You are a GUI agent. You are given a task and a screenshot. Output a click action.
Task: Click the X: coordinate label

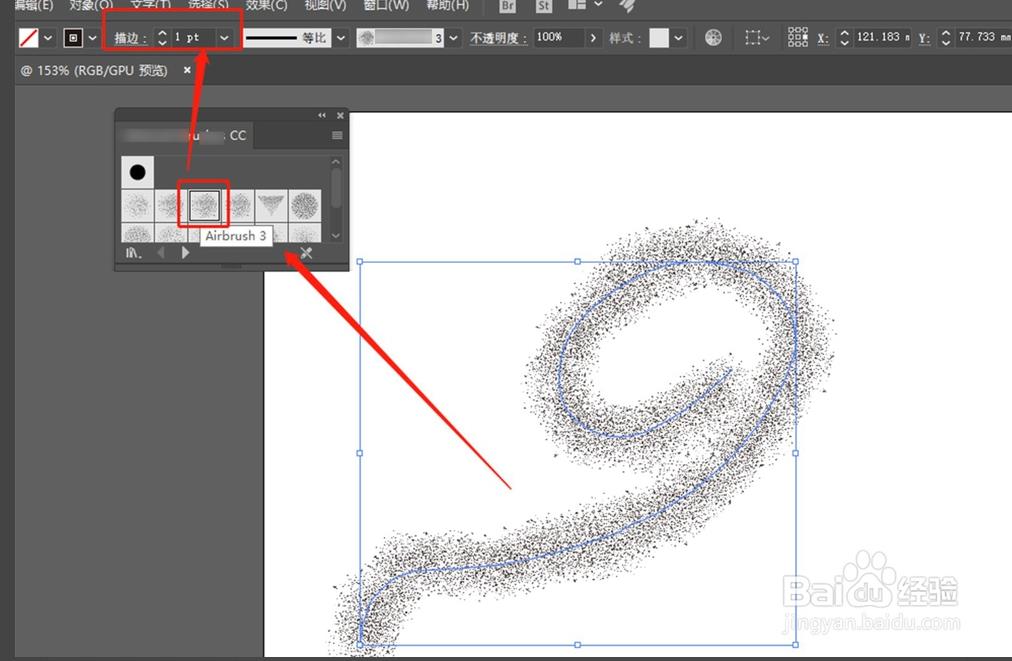point(823,38)
